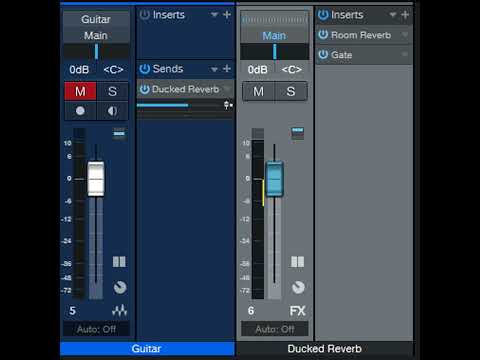Select Guitar input dropdown
The height and width of the screenshot is (360, 480).
pyautogui.click(x=96, y=19)
